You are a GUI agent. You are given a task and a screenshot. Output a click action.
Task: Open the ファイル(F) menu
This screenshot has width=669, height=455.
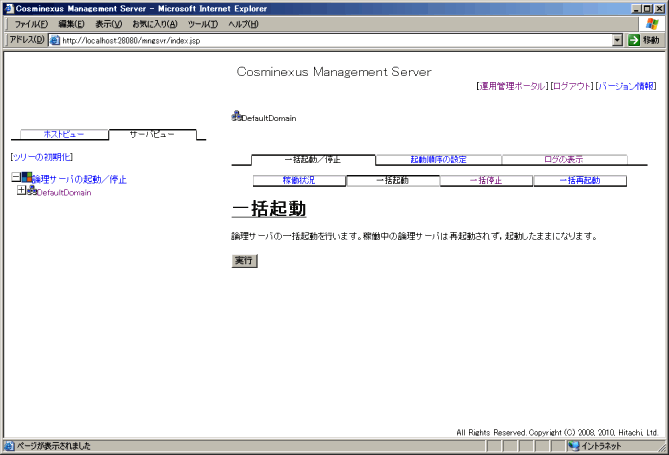coord(31,24)
